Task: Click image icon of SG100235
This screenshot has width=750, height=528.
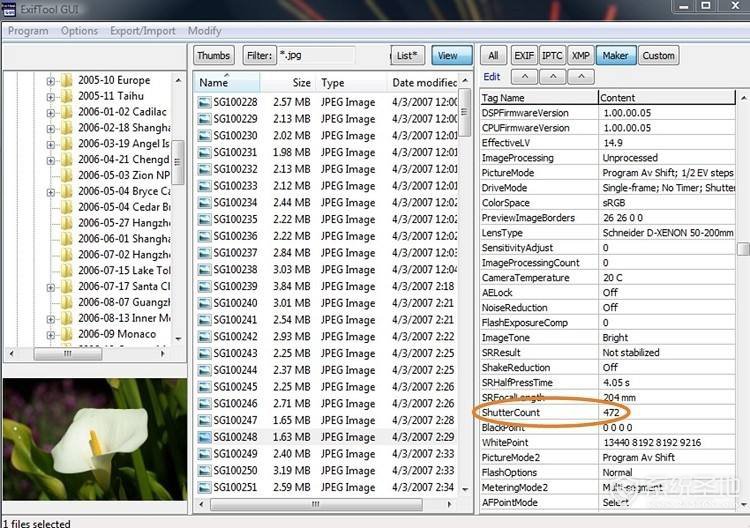Action: 204,220
